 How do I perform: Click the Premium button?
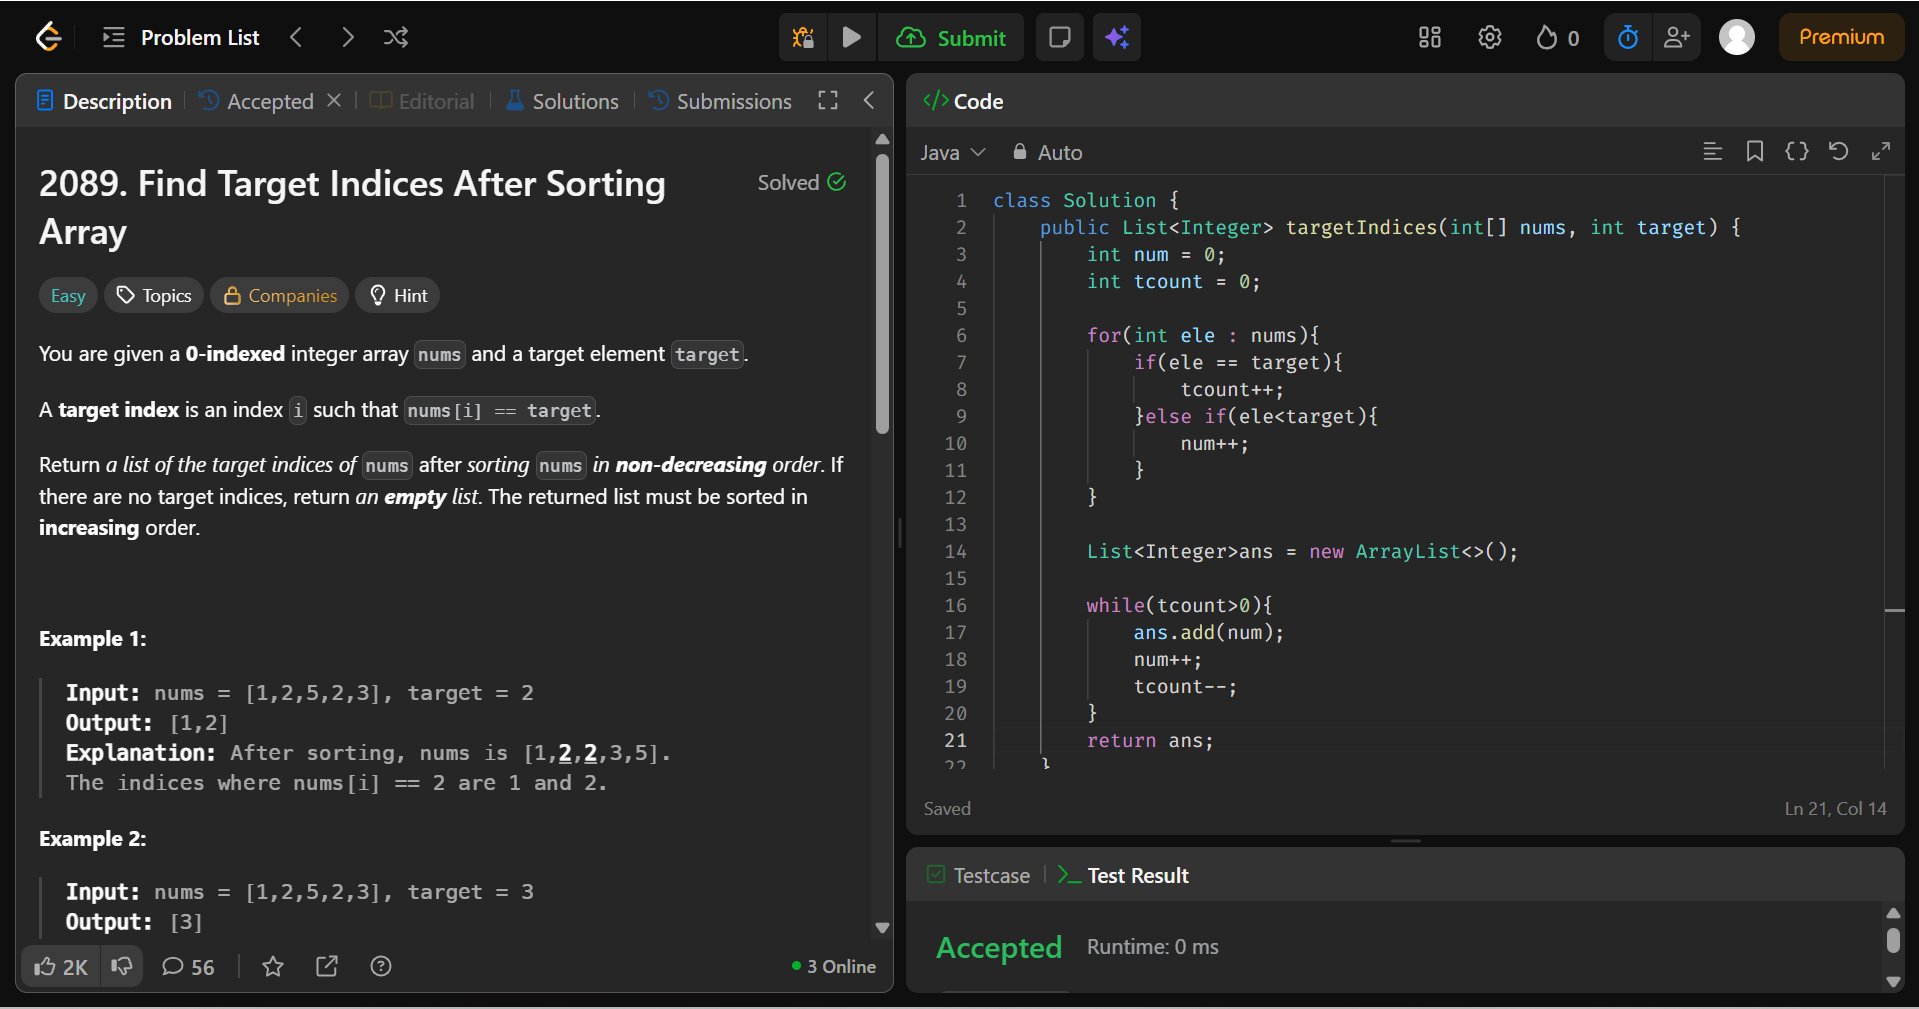[1840, 38]
